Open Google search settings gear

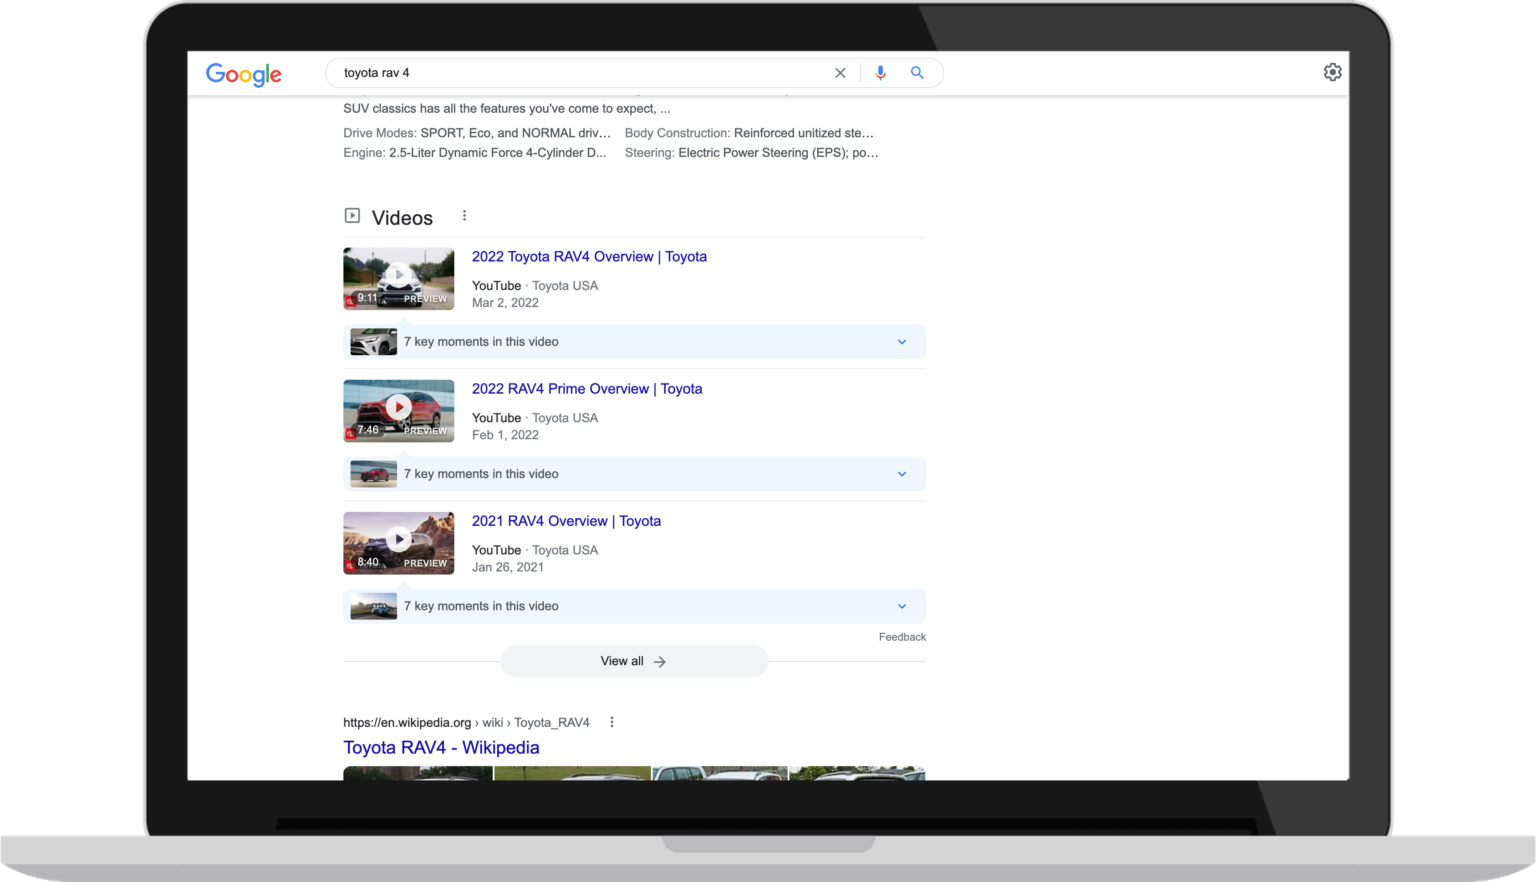tap(1332, 71)
